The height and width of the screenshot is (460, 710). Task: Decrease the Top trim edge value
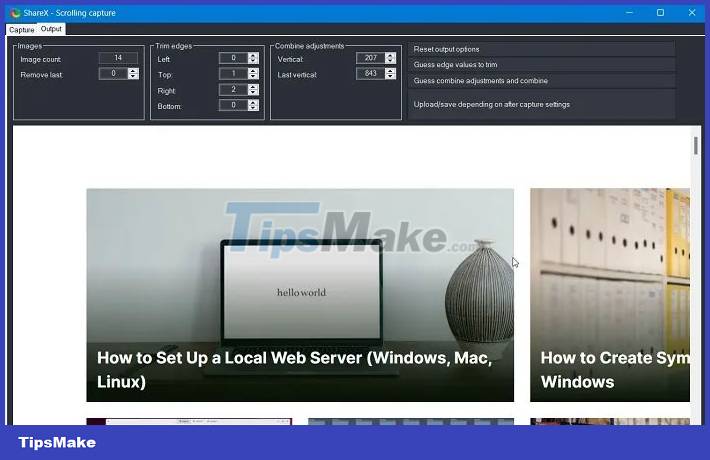pos(253,76)
